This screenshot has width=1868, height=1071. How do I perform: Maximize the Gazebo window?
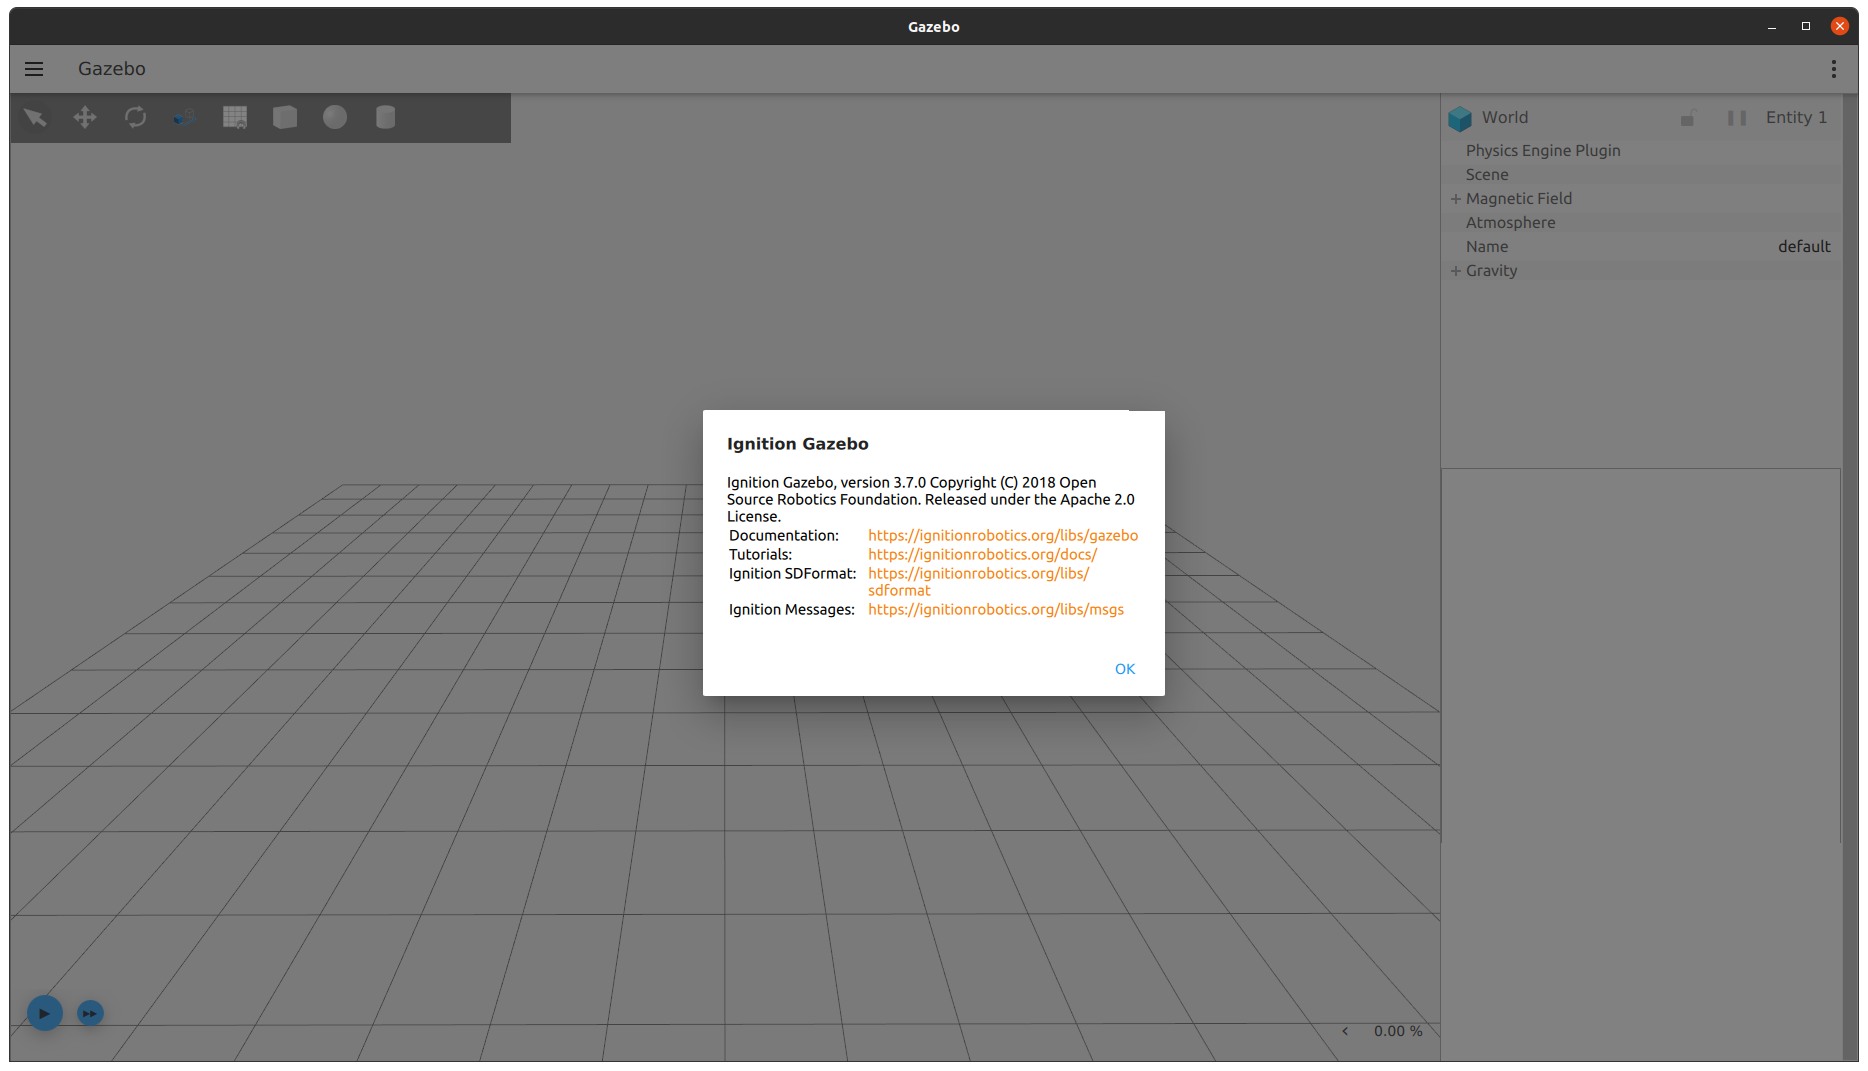coord(1806,27)
